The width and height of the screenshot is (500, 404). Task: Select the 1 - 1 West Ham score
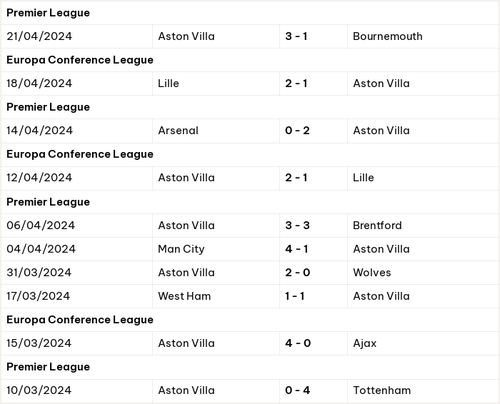[295, 296]
